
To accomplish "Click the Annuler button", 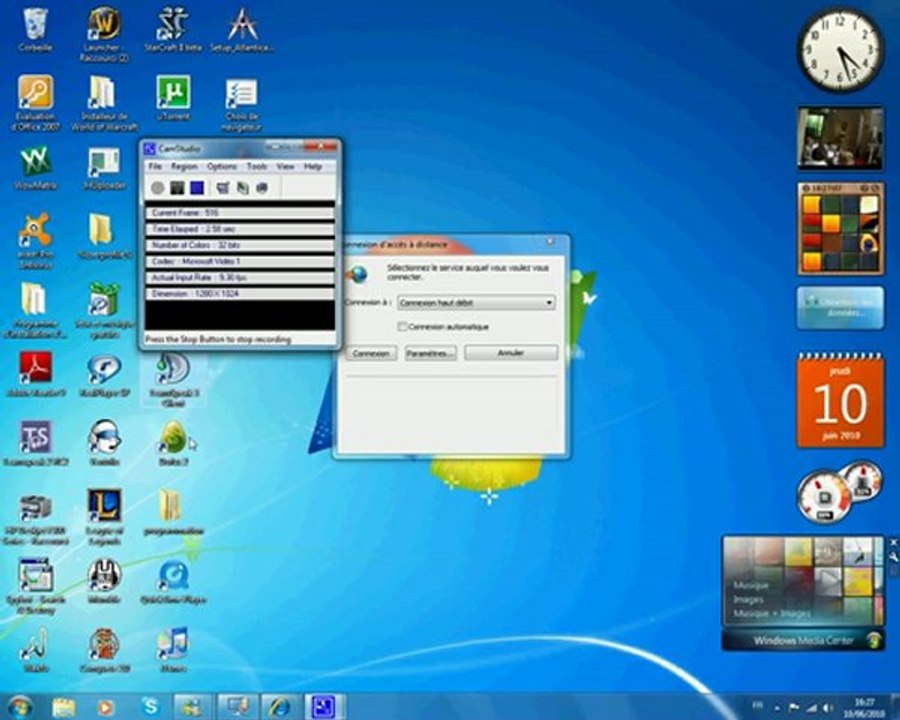I will point(511,353).
